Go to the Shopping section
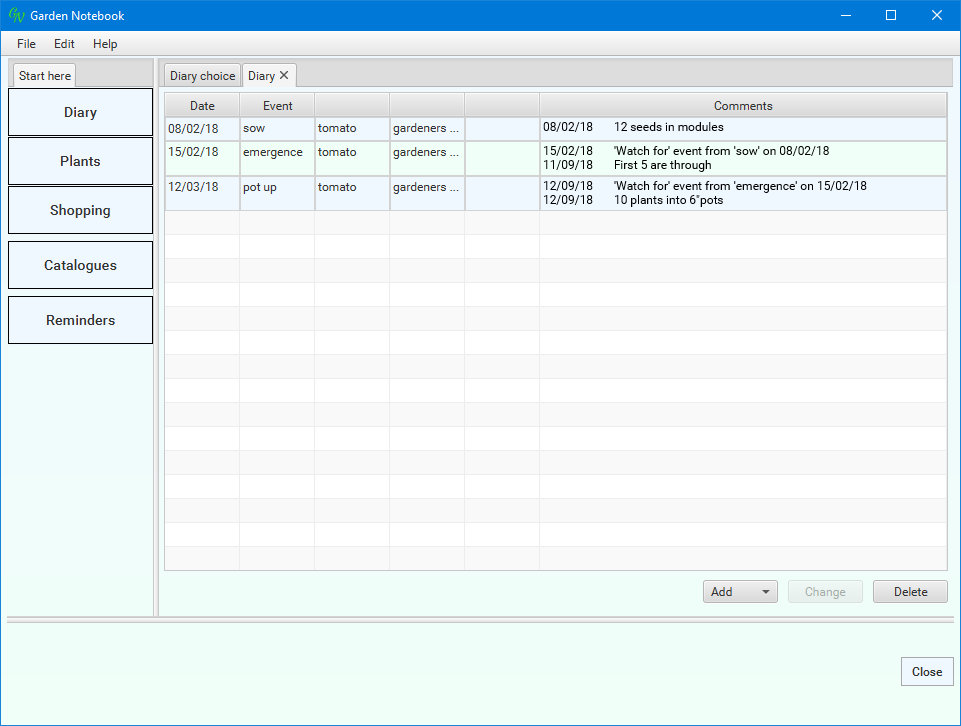Image resolution: width=961 pixels, height=726 pixels. [x=80, y=210]
